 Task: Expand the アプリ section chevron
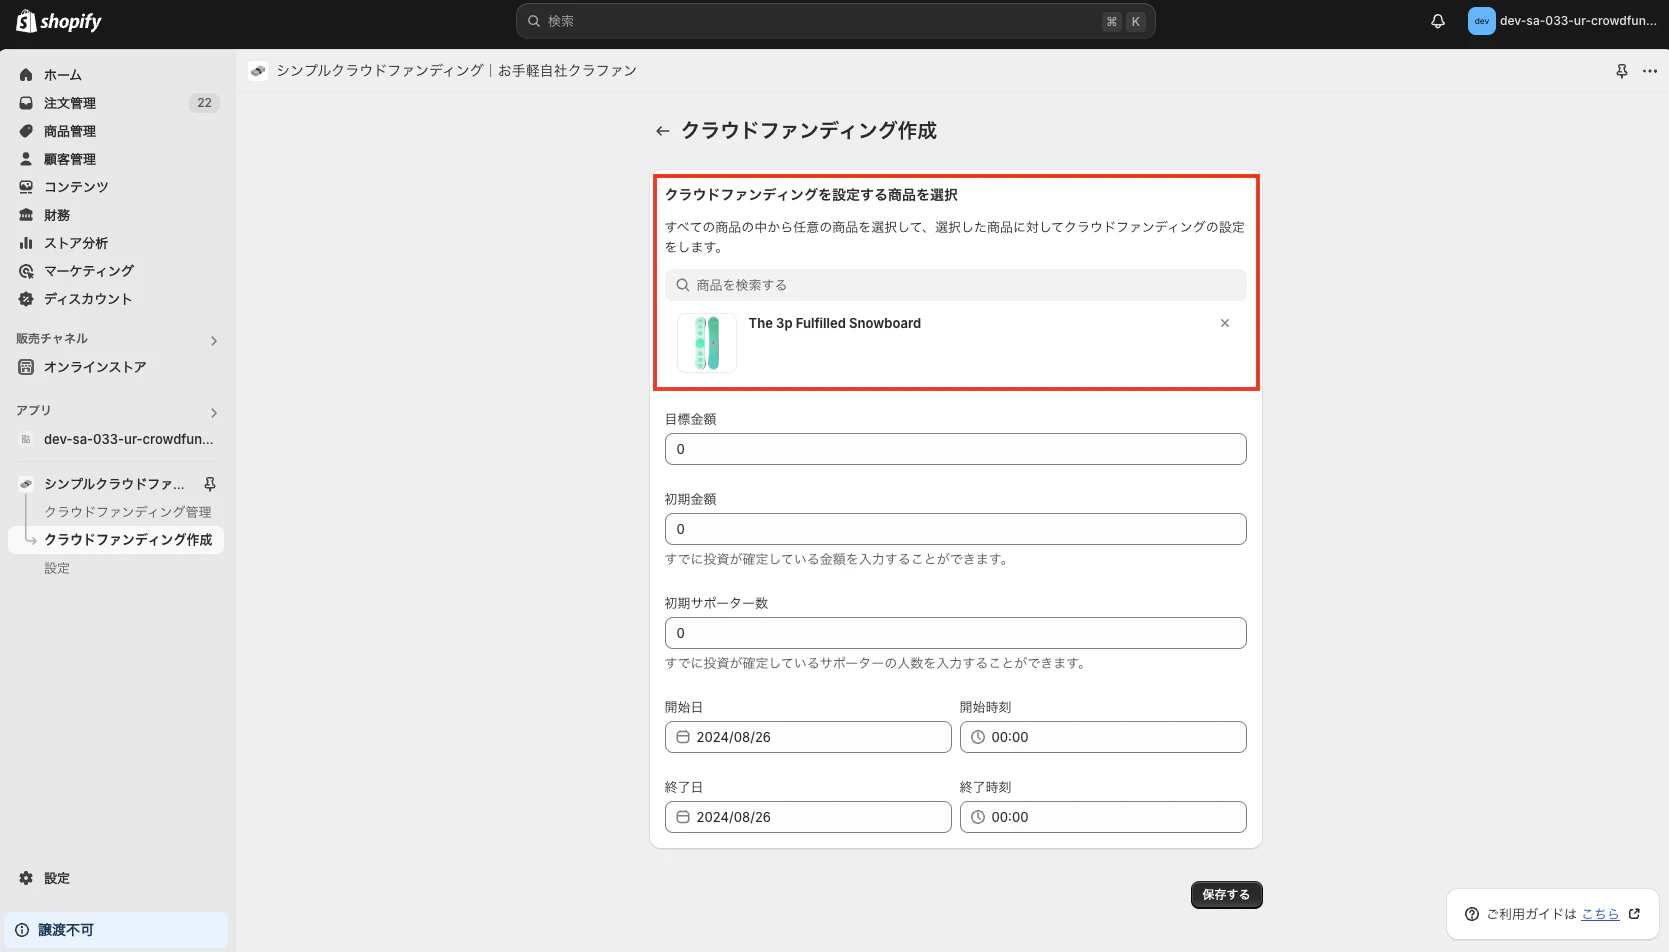[x=213, y=412]
